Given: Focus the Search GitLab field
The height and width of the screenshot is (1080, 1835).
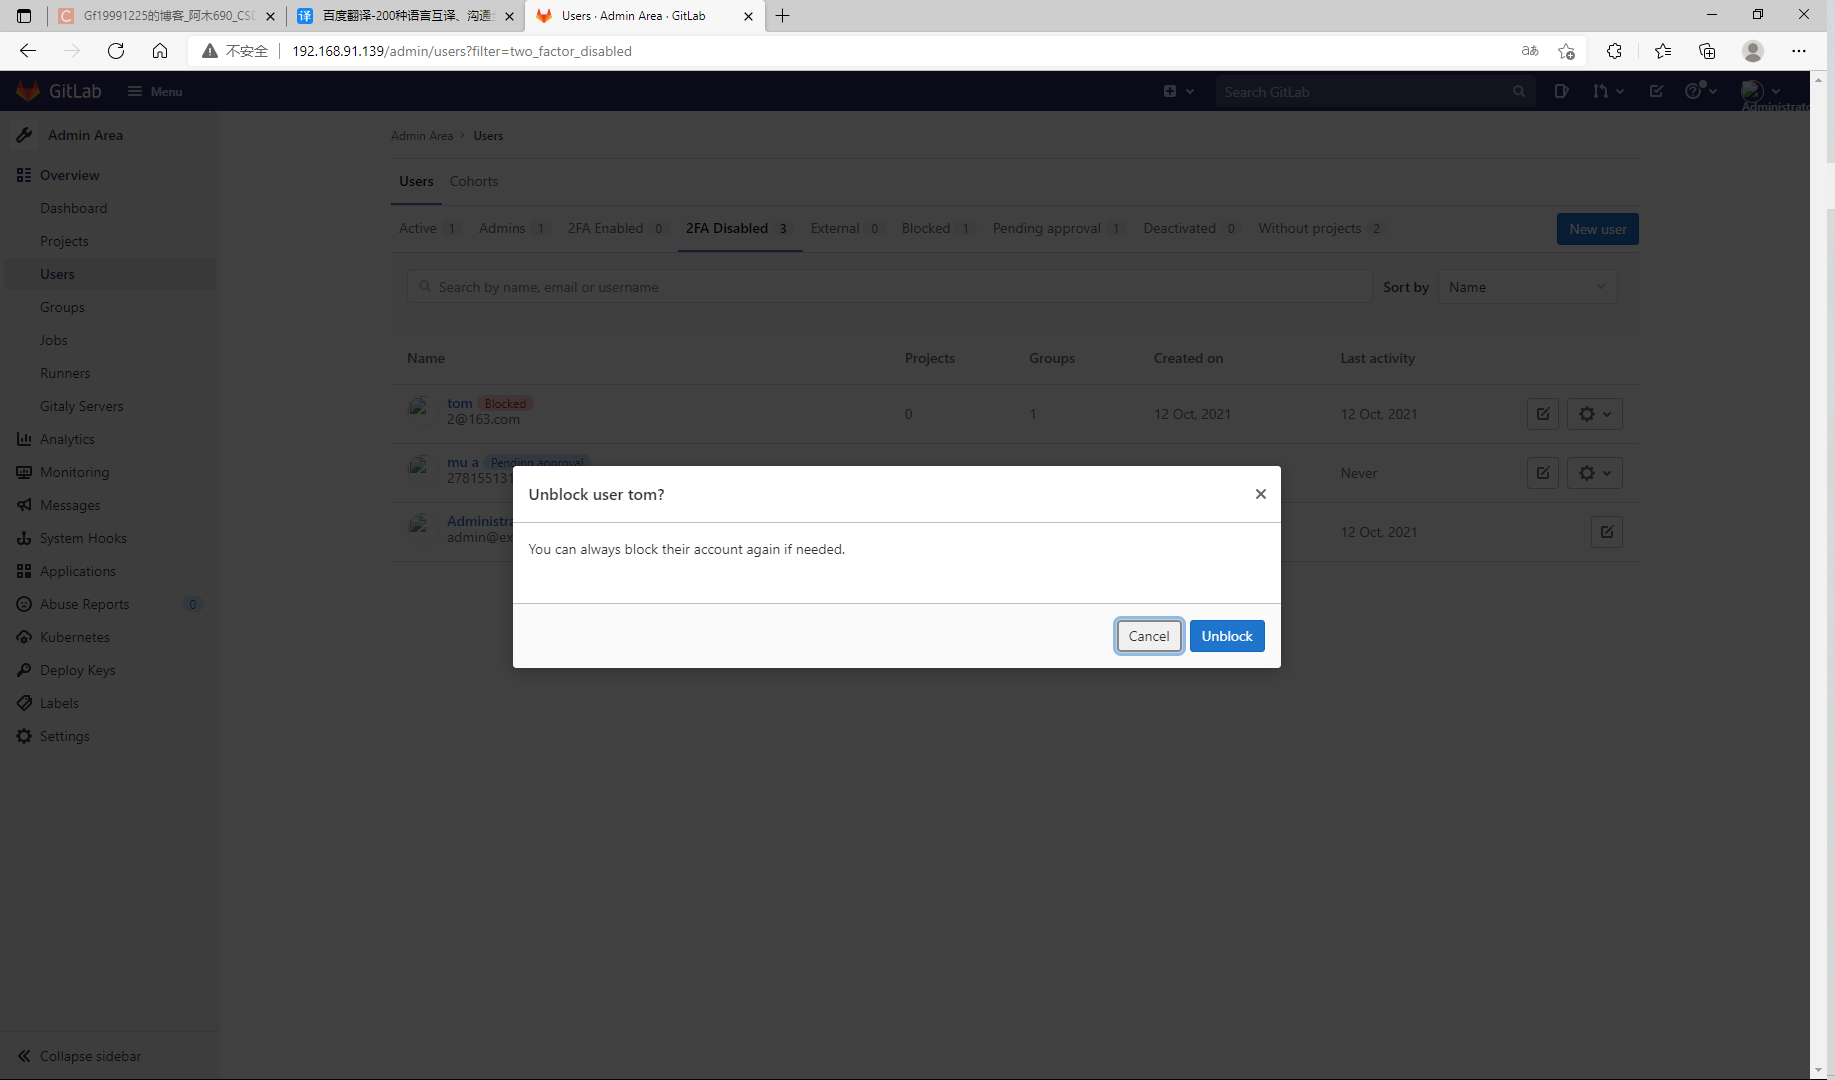Looking at the screenshot, I should point(1374,92).
